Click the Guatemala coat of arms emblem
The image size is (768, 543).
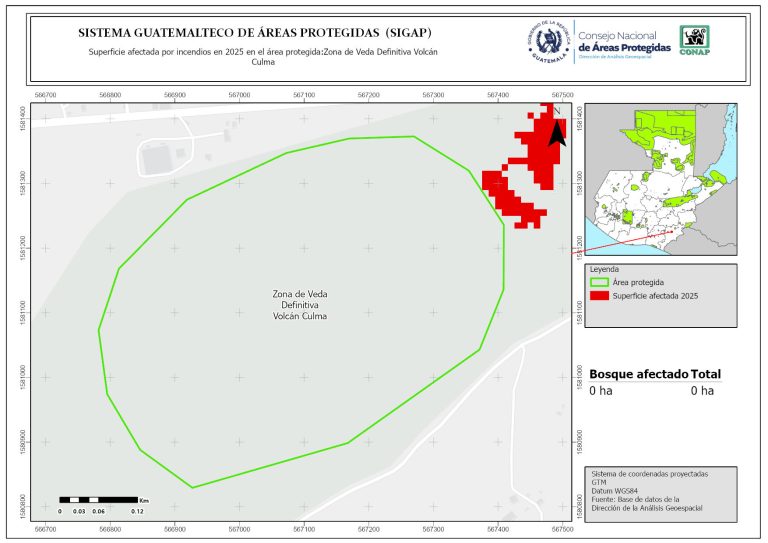coord(549,41)
